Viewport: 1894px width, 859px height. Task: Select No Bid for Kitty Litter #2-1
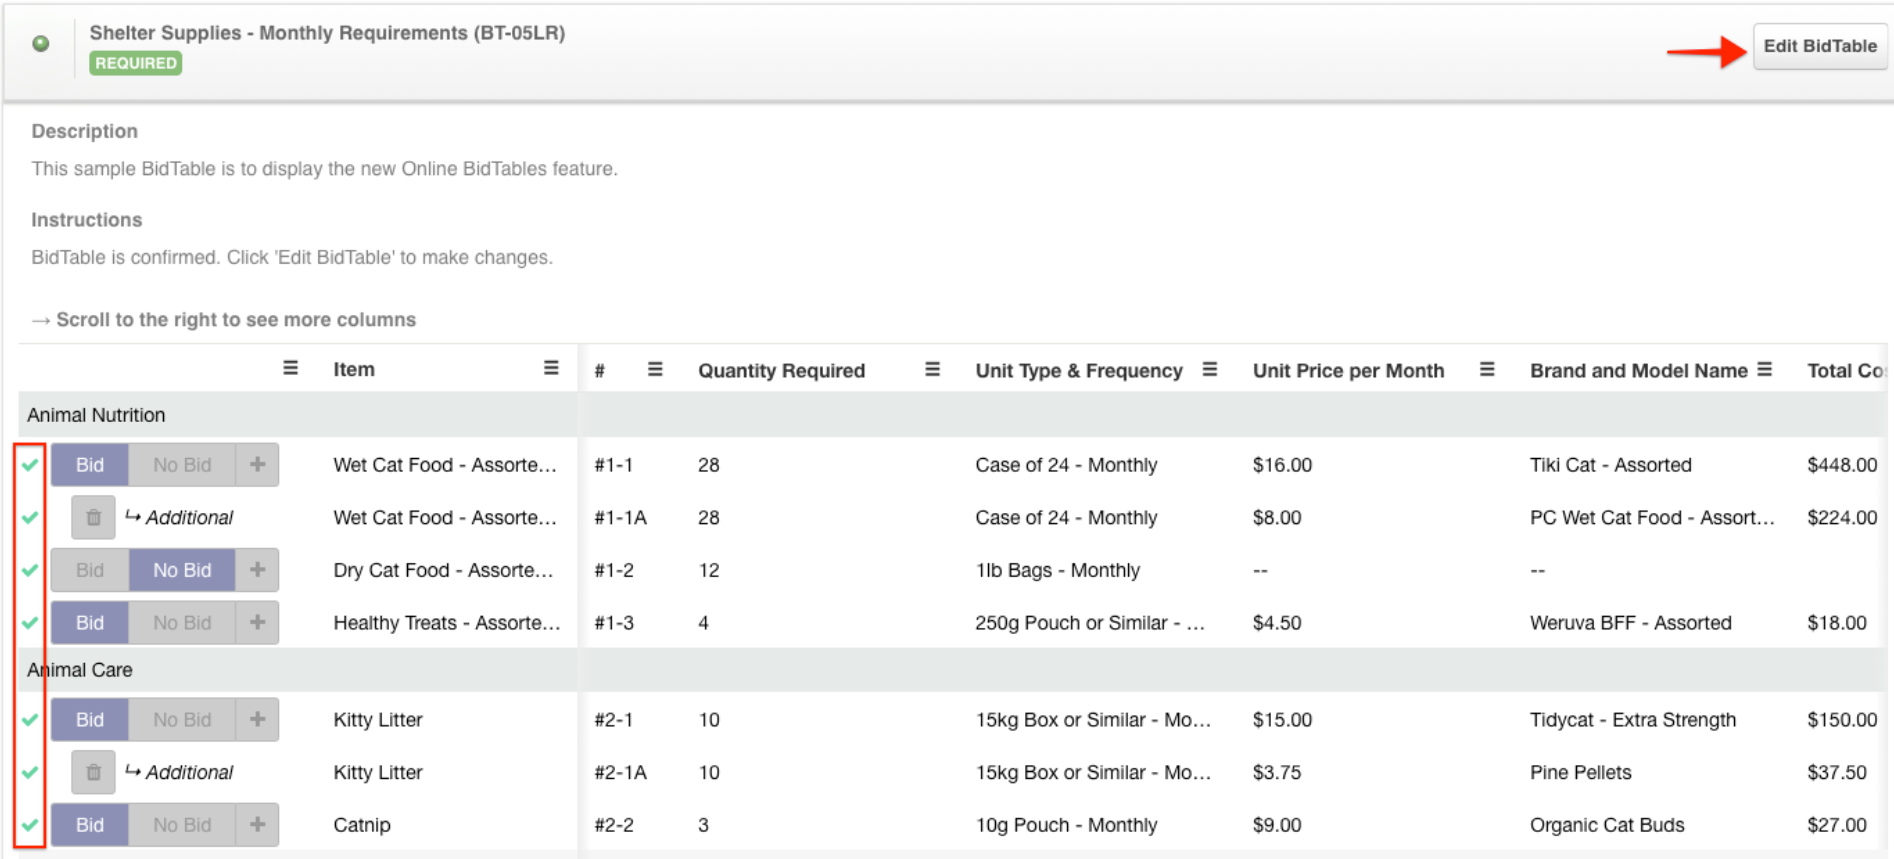[x=182, y=720]
